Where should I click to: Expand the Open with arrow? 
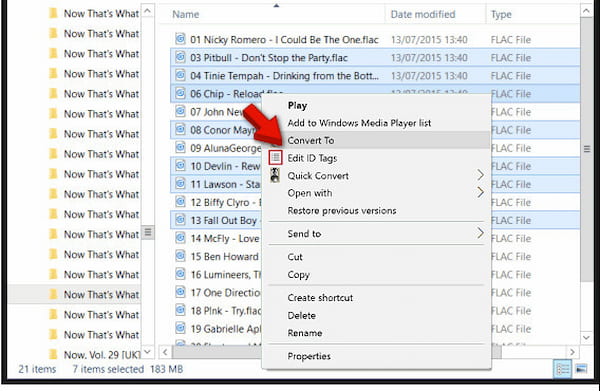[x=480, y=192]
